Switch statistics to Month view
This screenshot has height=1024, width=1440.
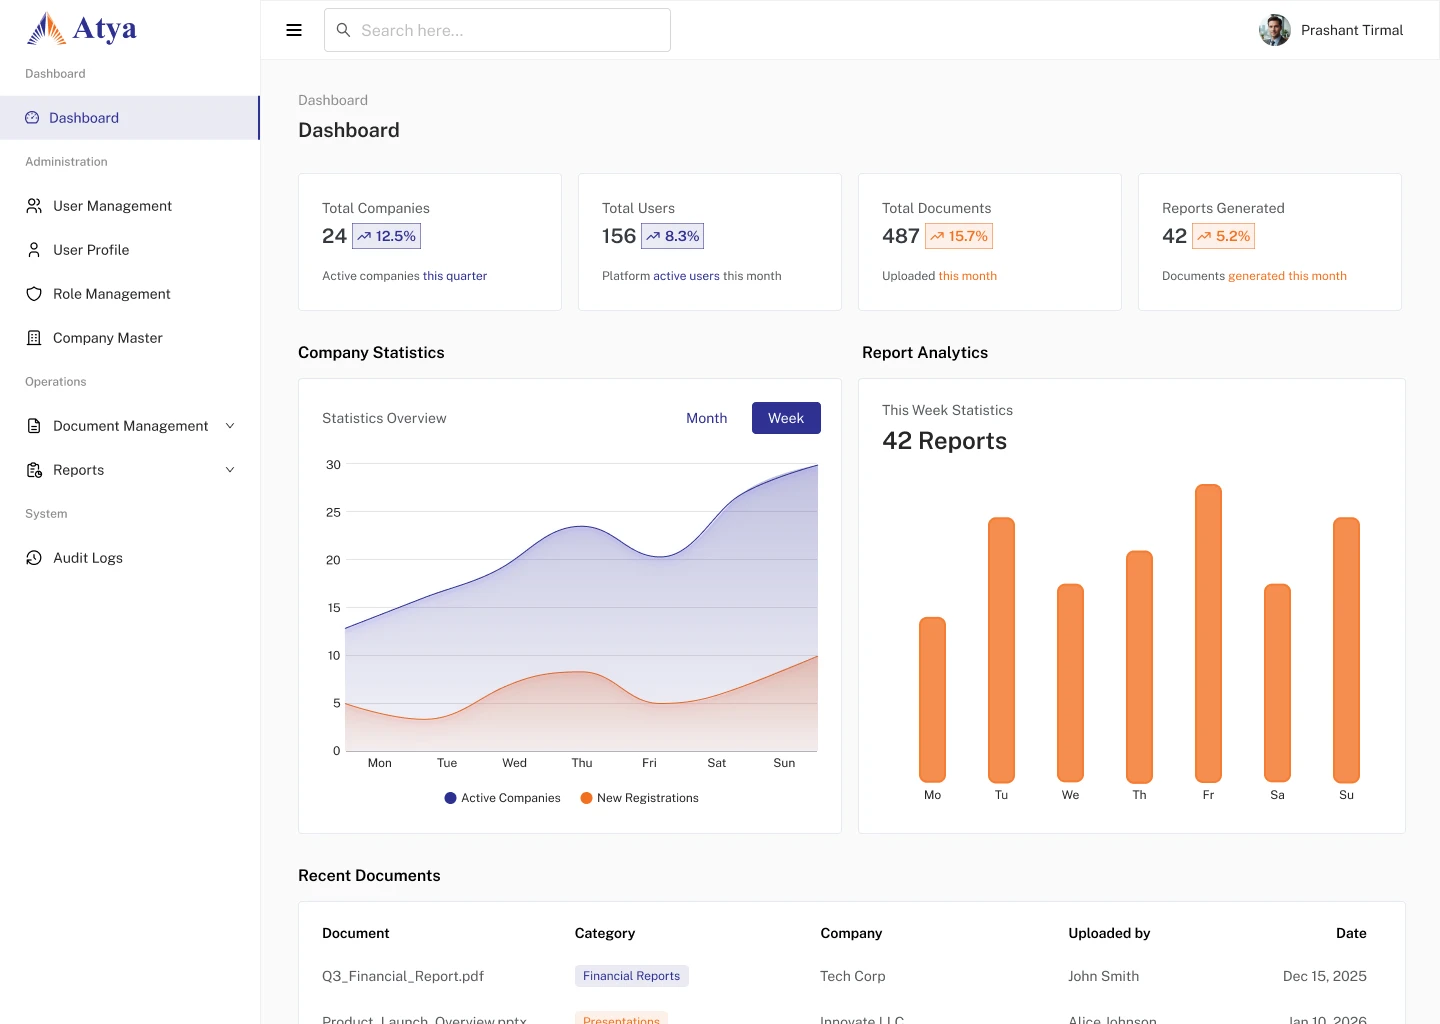point(707,418)
